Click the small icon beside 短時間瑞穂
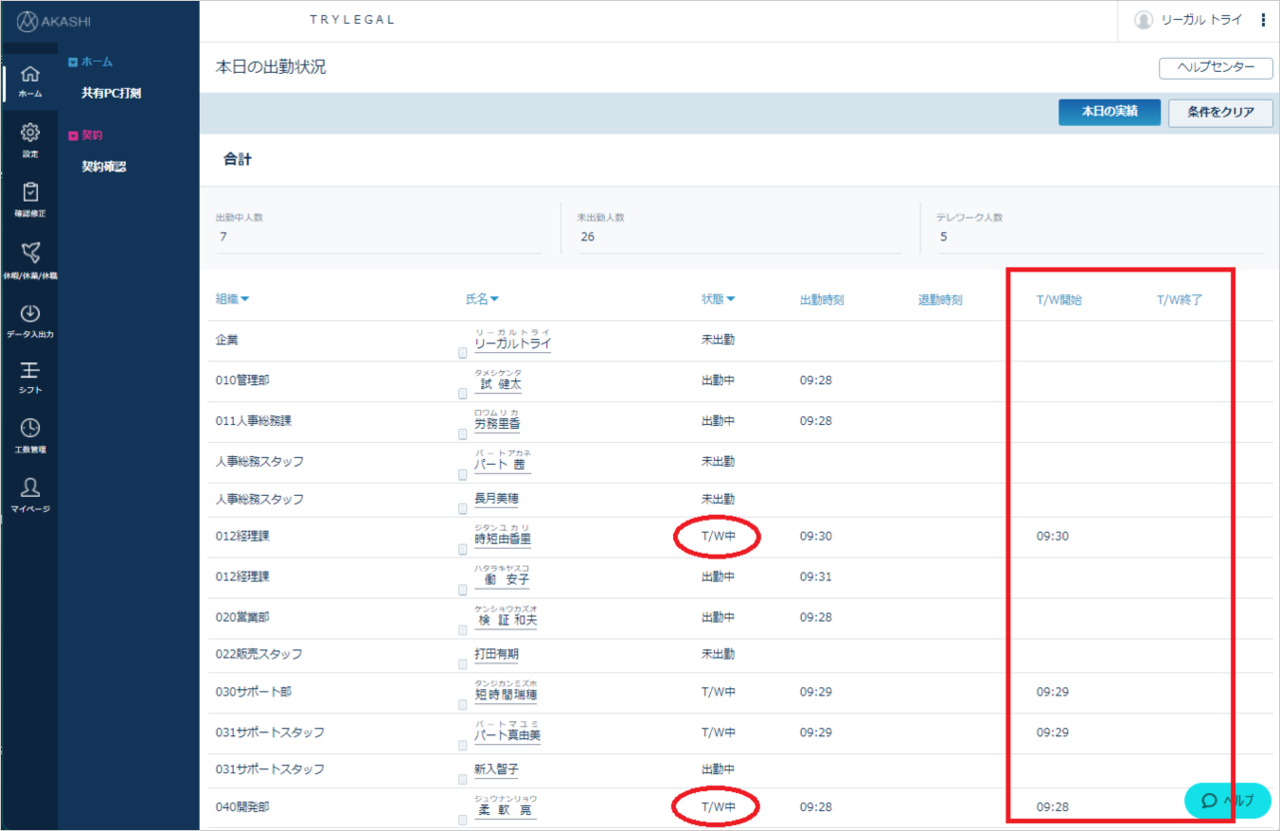Screen dimensions: 1280x831 click(462, 705)
